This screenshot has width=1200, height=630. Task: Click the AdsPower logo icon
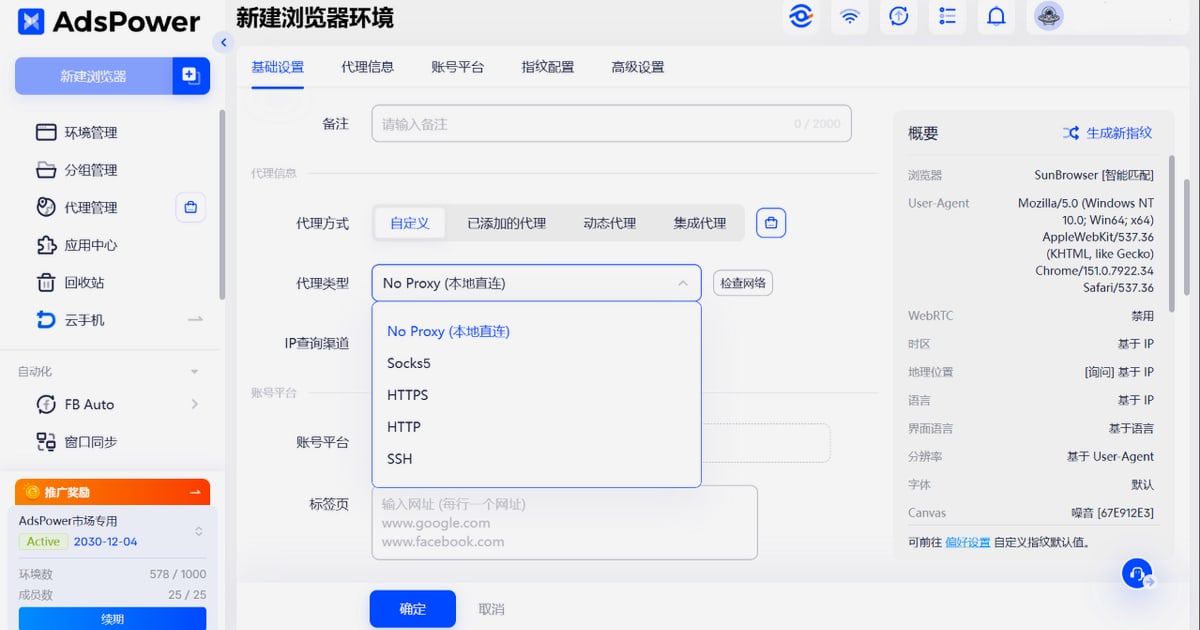click(x=32, y=21)
